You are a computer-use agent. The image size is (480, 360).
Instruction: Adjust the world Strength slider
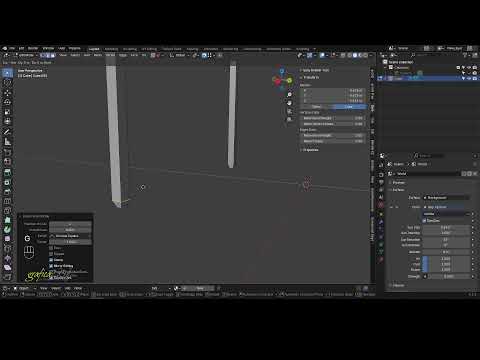coord(448,276)
